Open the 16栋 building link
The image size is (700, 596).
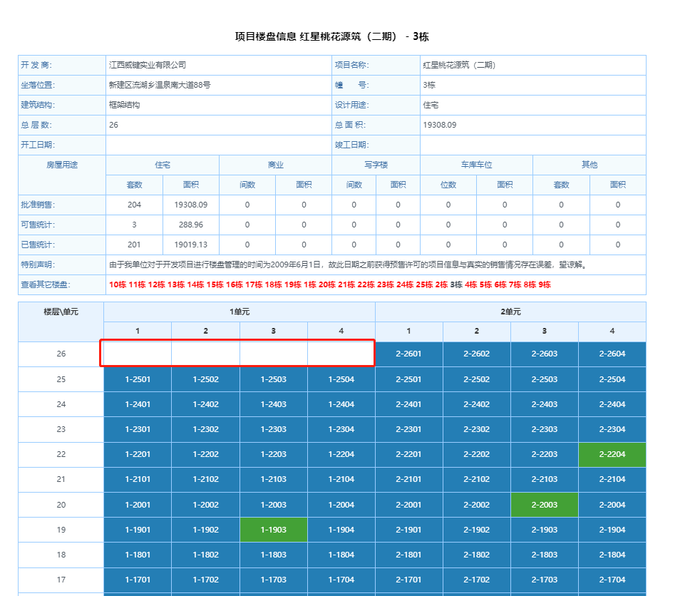click(x=234, y=284)
